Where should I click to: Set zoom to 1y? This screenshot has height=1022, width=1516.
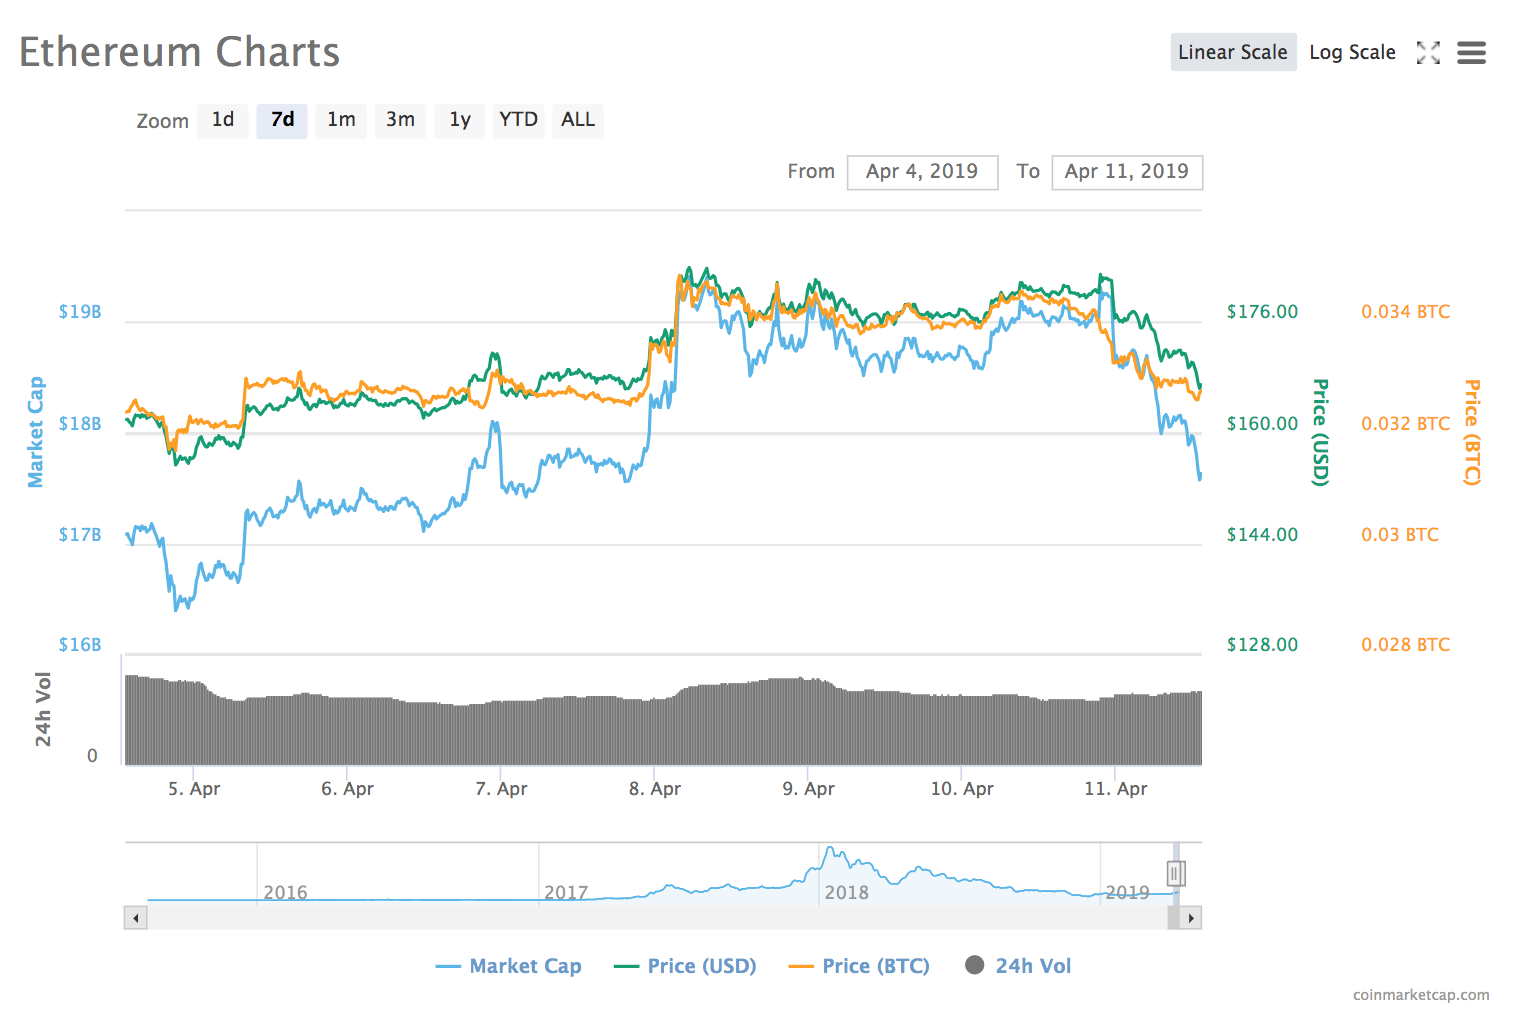click(459, 120)
